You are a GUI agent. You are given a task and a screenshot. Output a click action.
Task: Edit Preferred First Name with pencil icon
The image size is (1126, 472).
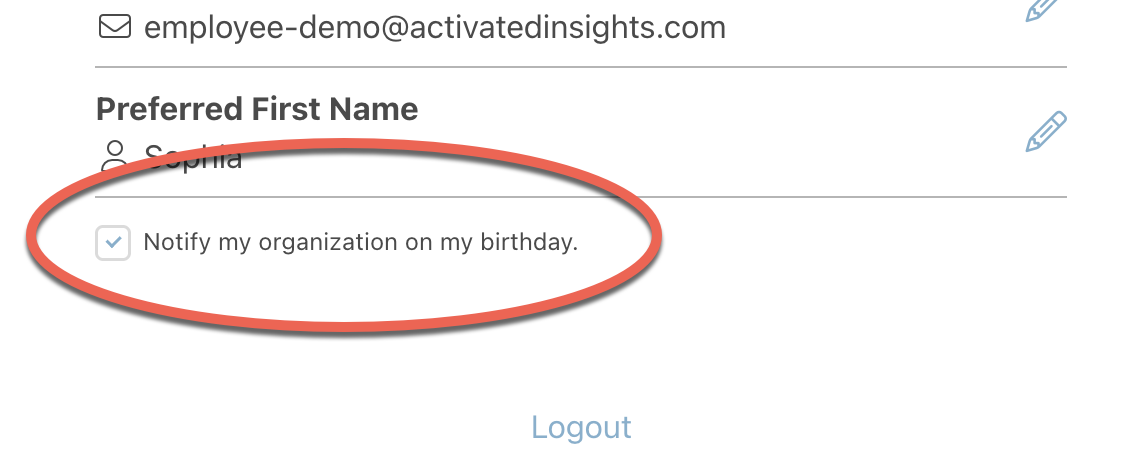tap(1046, 131)
